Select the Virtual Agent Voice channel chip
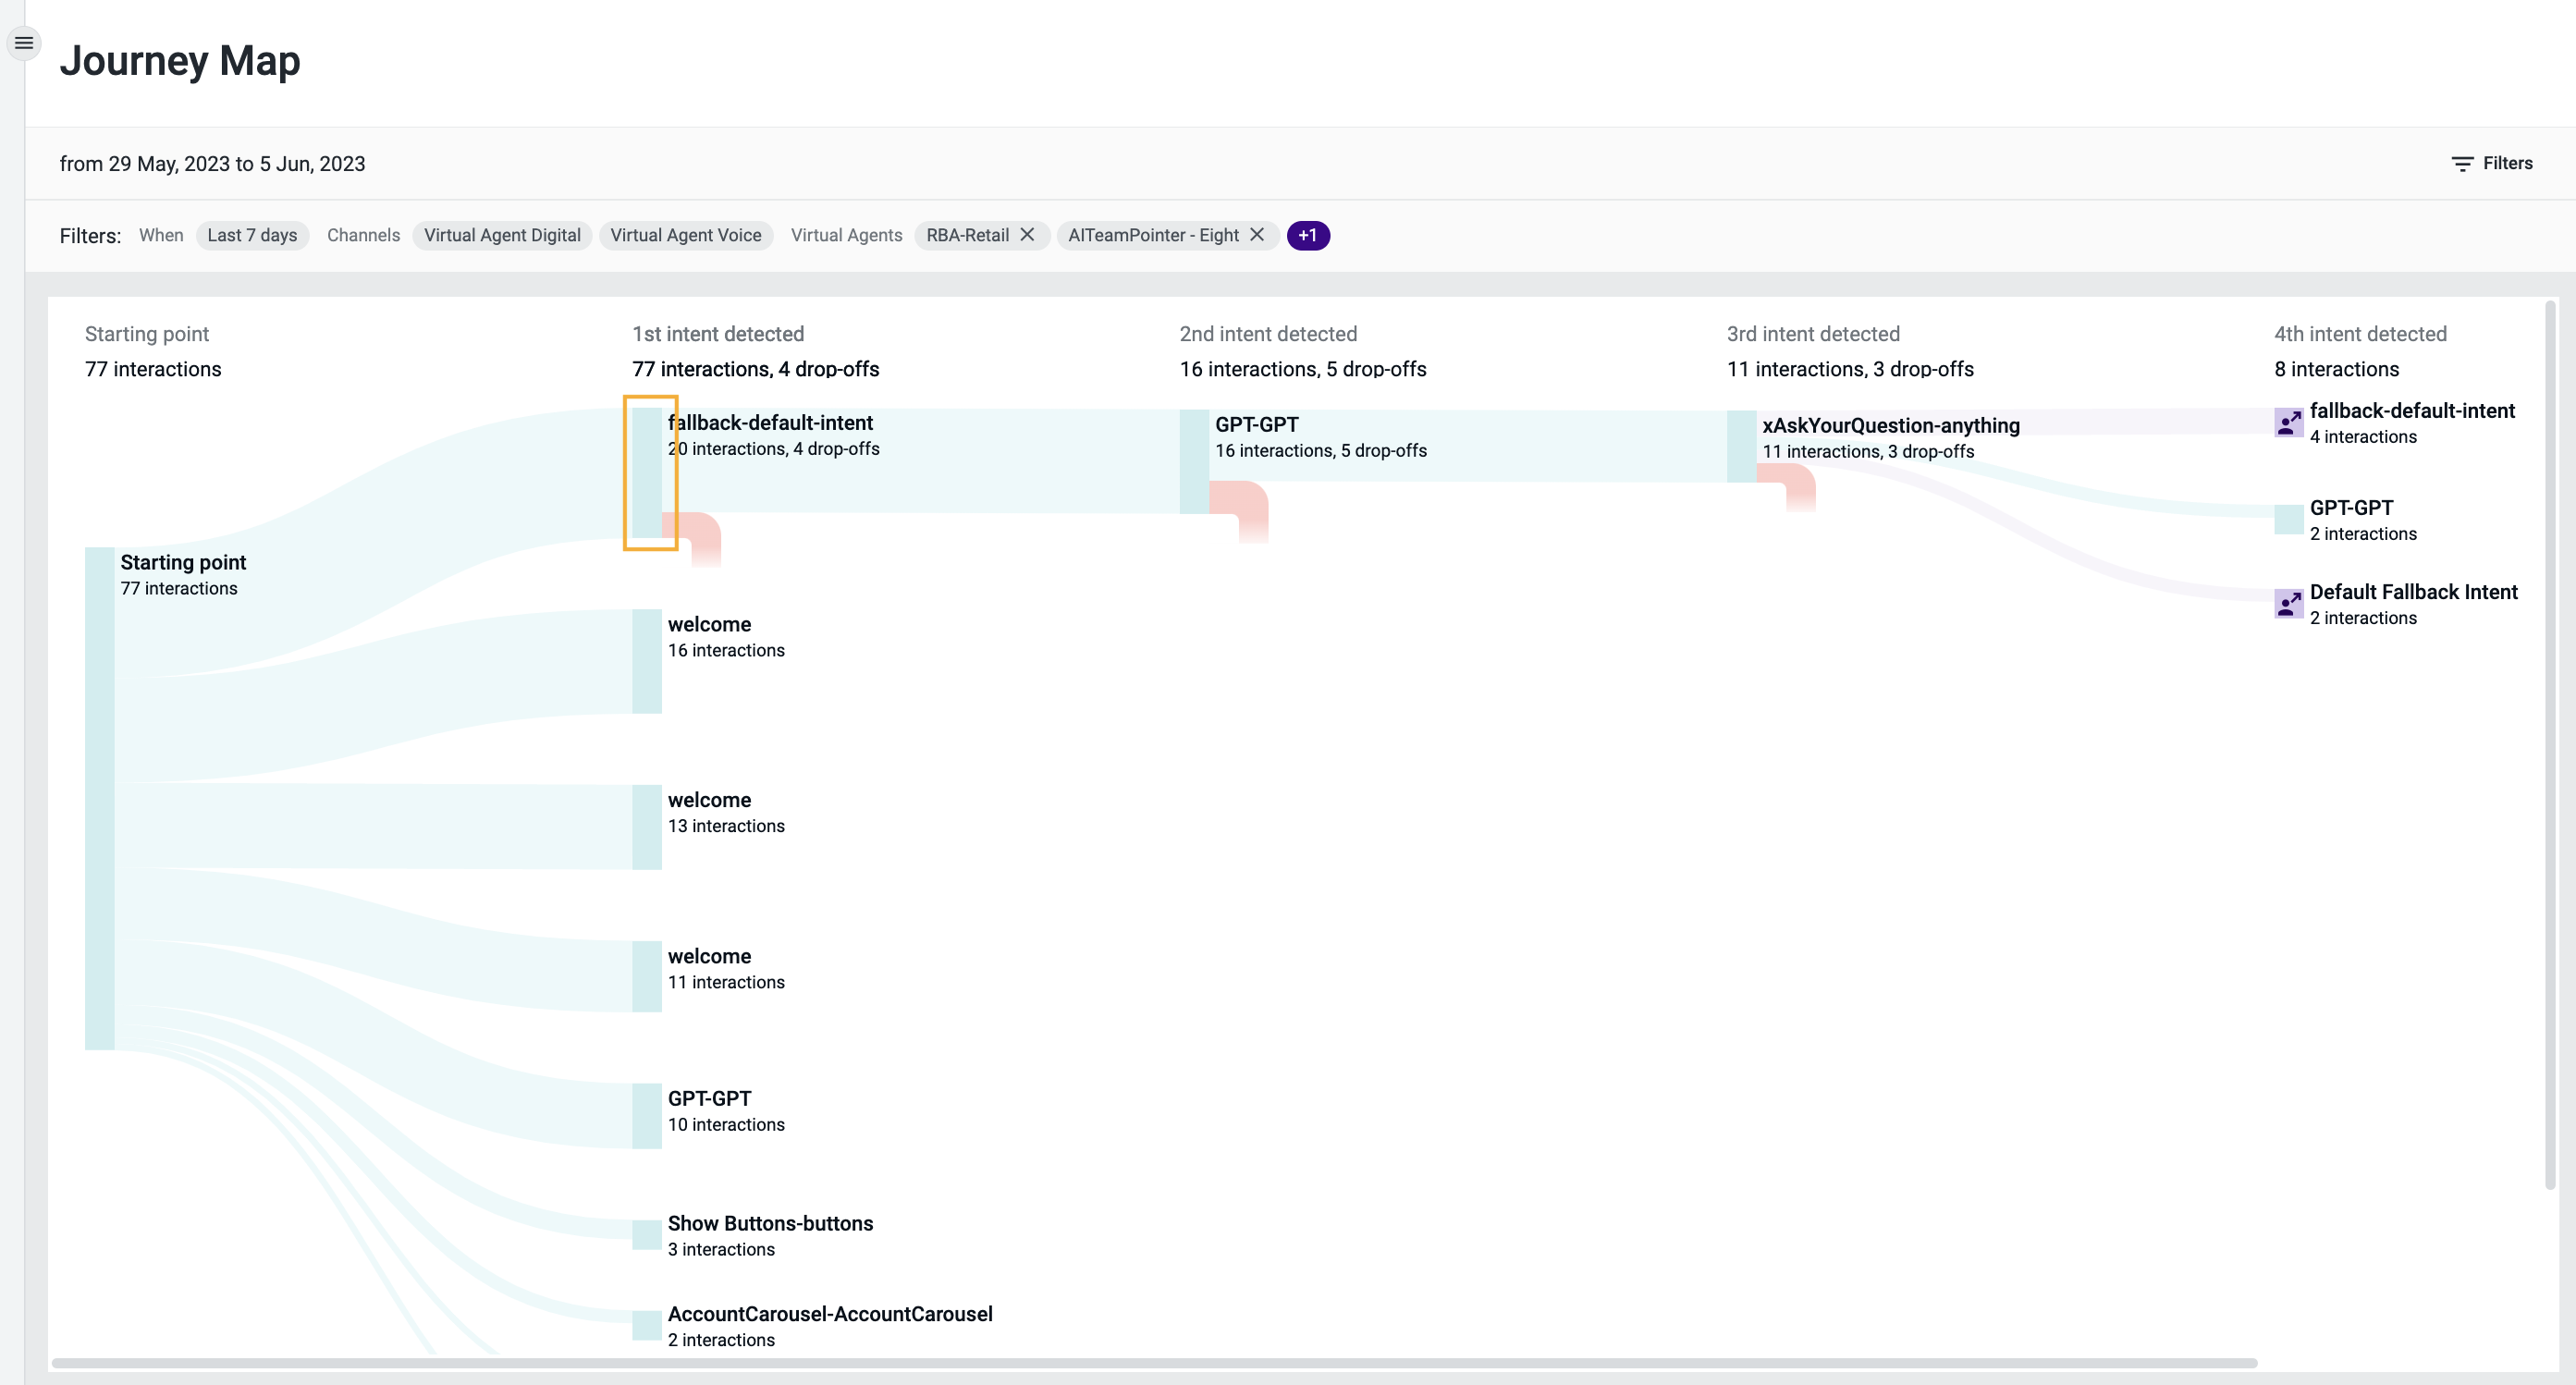2576x1385 pixels. pos(685,235)
